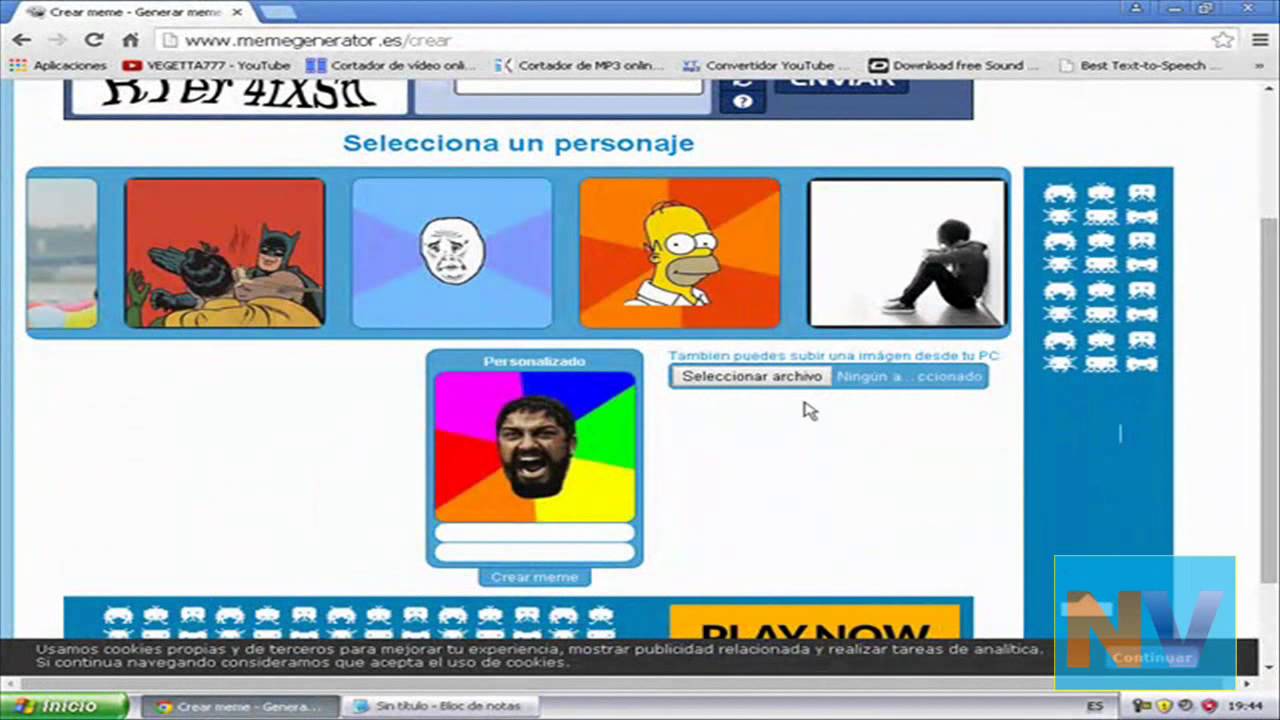
Task: Choose the Batman slapping Robin character
Action: [225, 253]
